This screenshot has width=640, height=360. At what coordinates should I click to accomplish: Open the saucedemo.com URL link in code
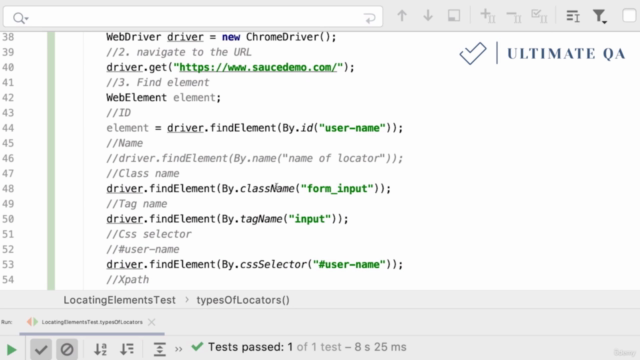click(258, 67)
